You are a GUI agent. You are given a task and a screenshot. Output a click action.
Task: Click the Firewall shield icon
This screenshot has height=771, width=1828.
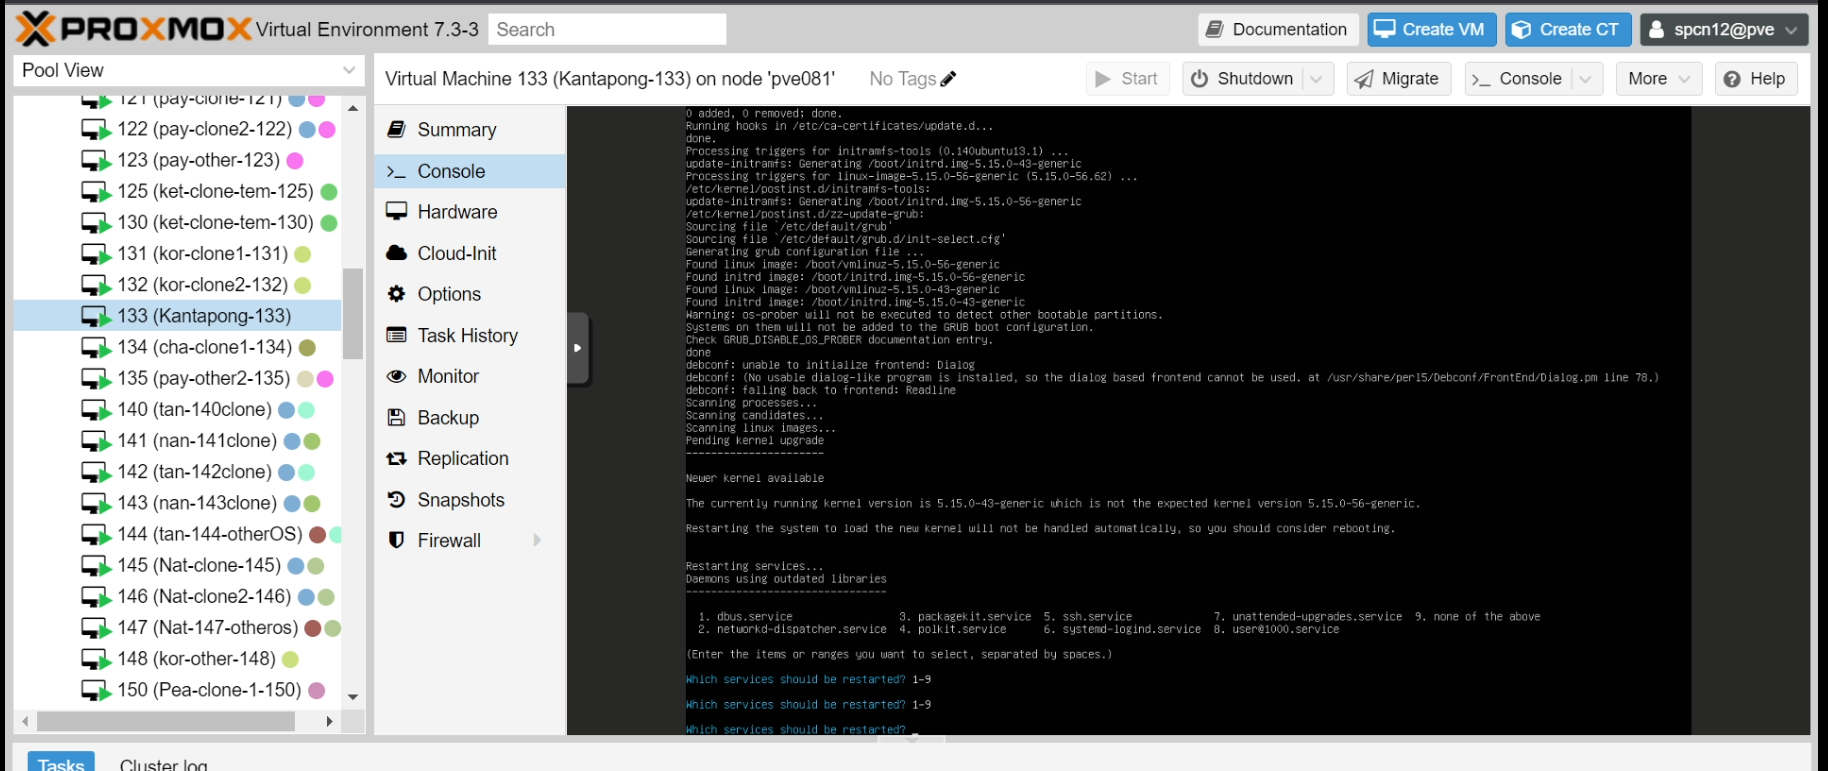click(x=397, y=540)
